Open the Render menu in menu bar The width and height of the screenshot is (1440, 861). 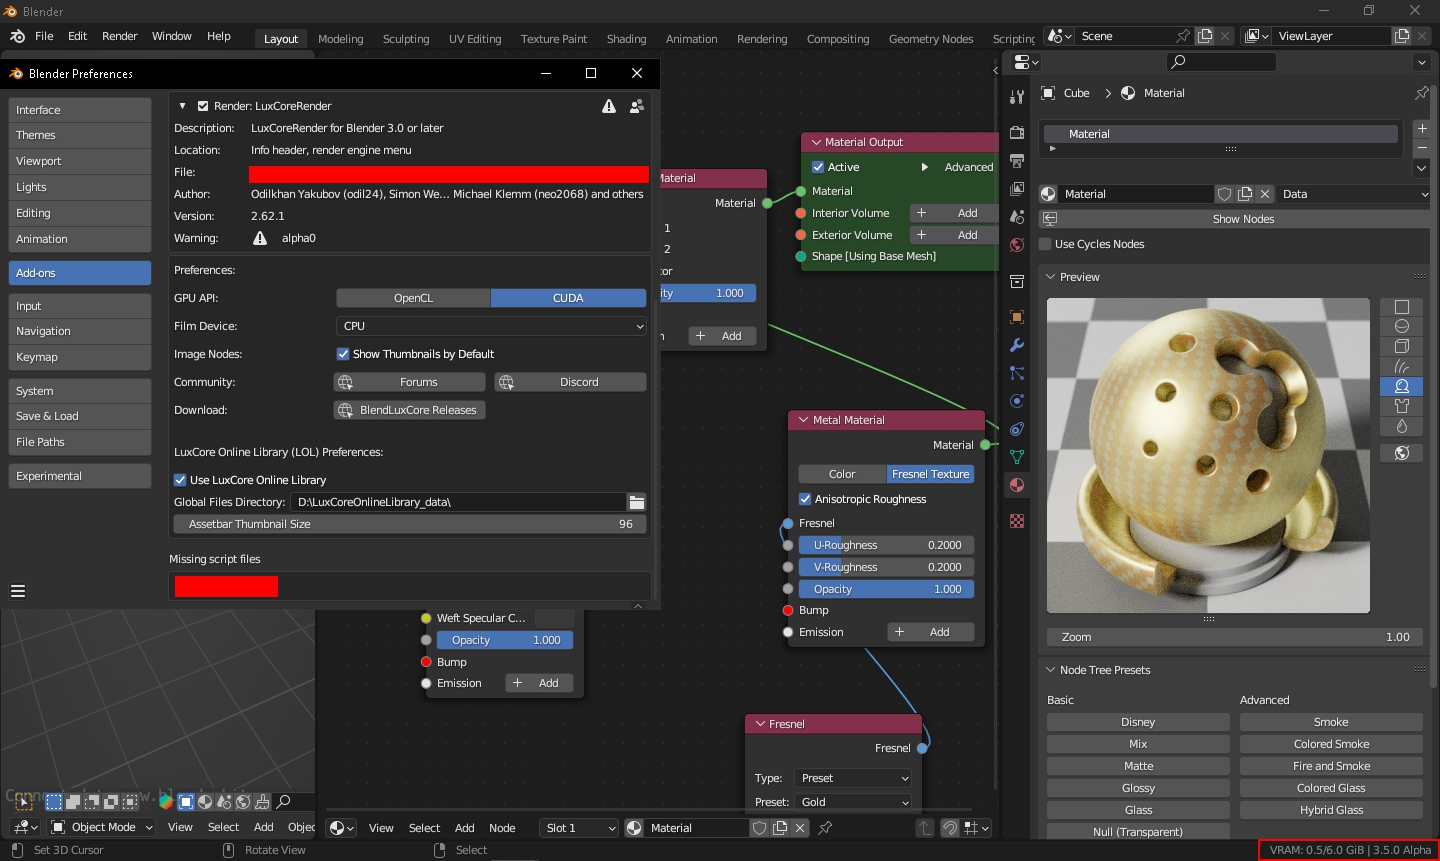119,36
